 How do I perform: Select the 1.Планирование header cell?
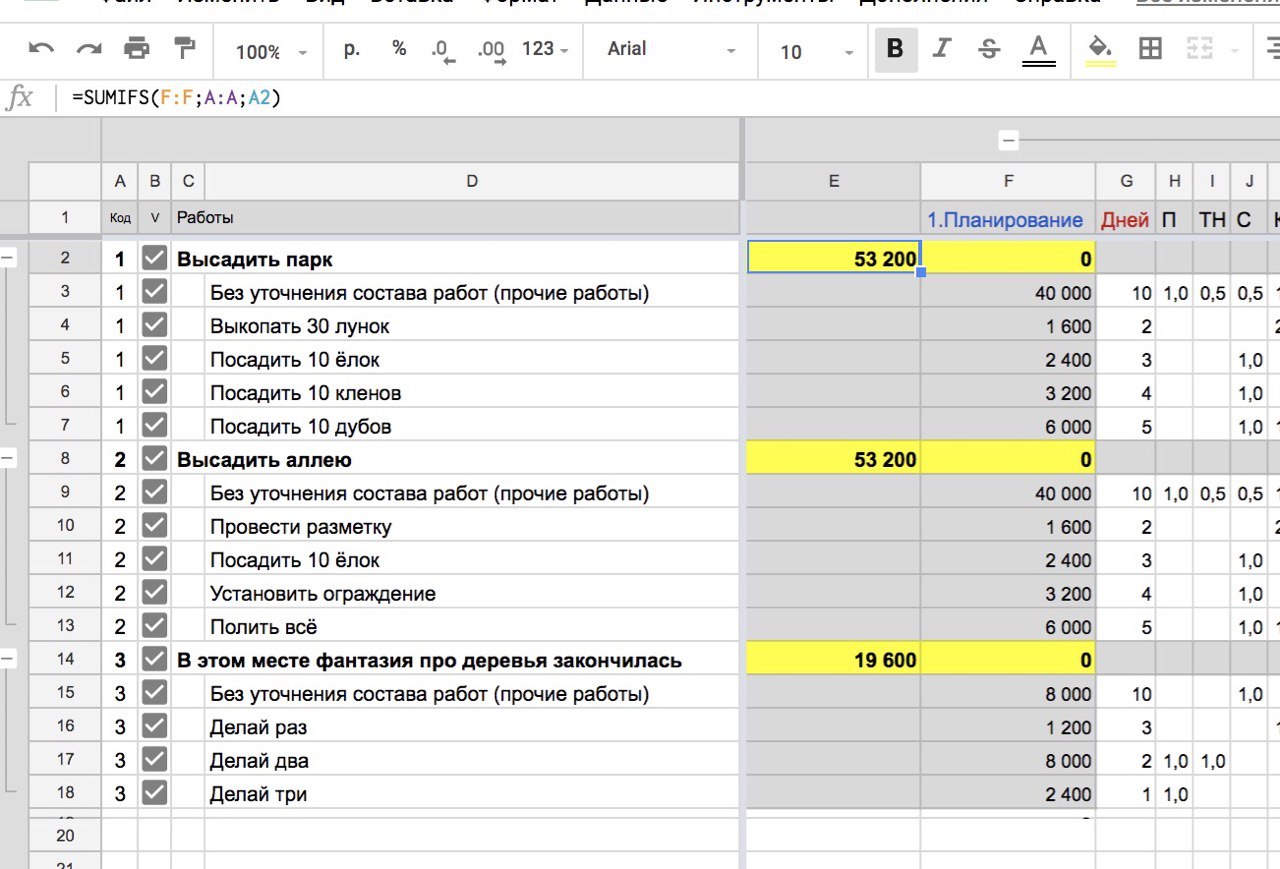pos(1008,220)
